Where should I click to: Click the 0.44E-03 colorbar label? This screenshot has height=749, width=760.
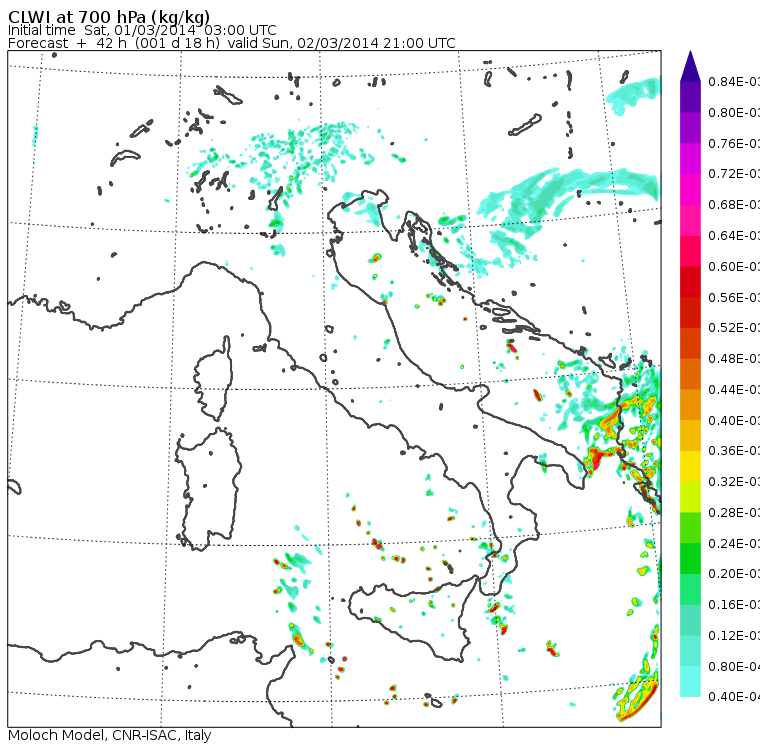734,390
